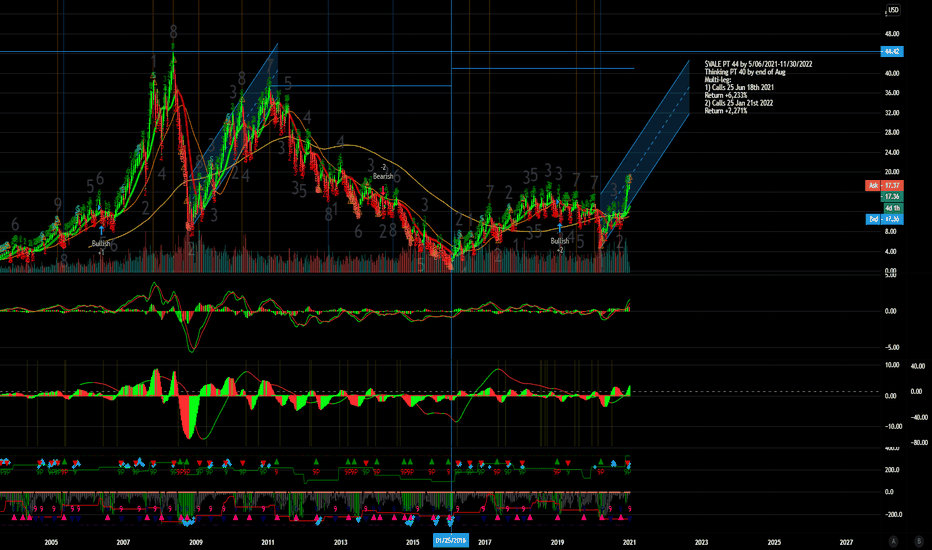Click the 200.0 value on lower indicator axis
This screenshot has width=932, height=550.
click(x=892, y=470)
